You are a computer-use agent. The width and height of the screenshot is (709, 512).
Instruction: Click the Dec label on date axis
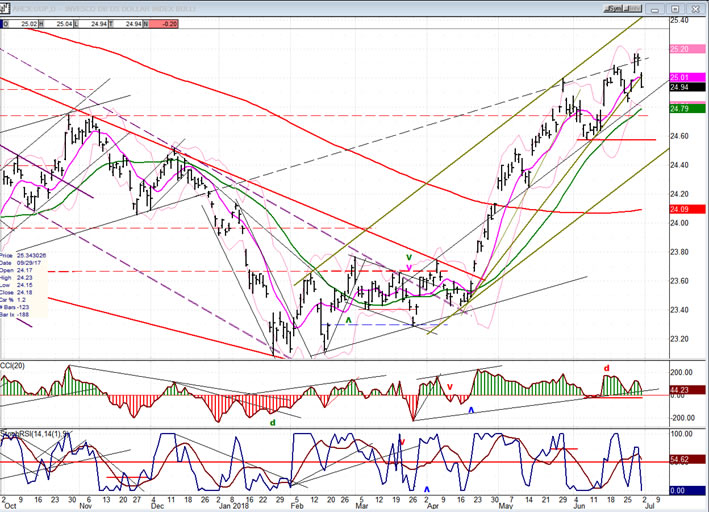157,506
